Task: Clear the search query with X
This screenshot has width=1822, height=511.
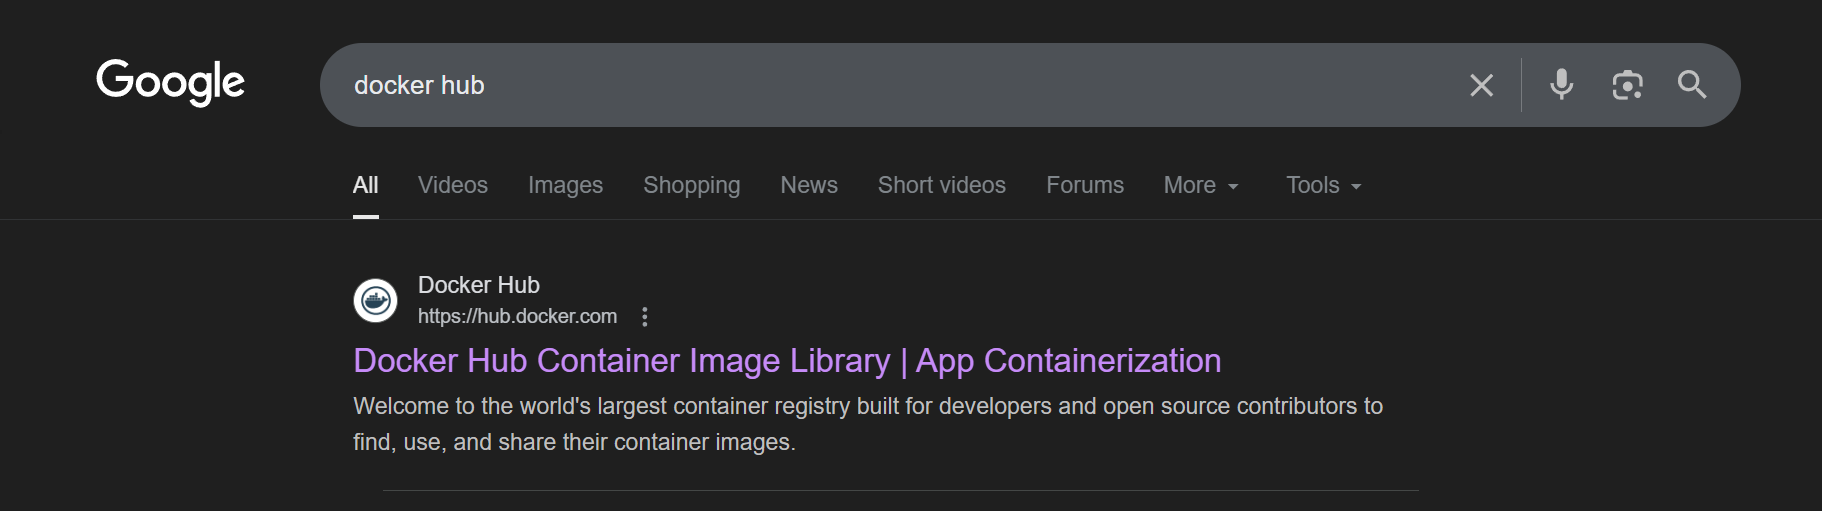Action: (x=1481, y=85)
